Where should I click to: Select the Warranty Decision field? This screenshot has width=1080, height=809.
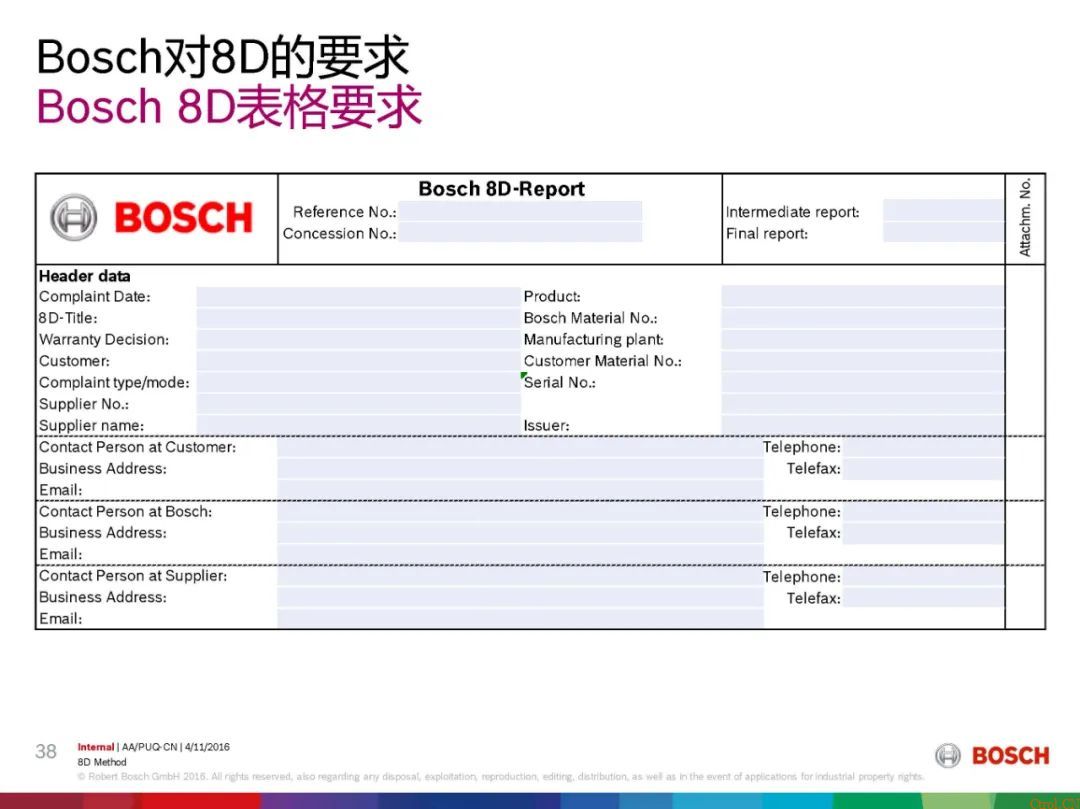point(360,339)
